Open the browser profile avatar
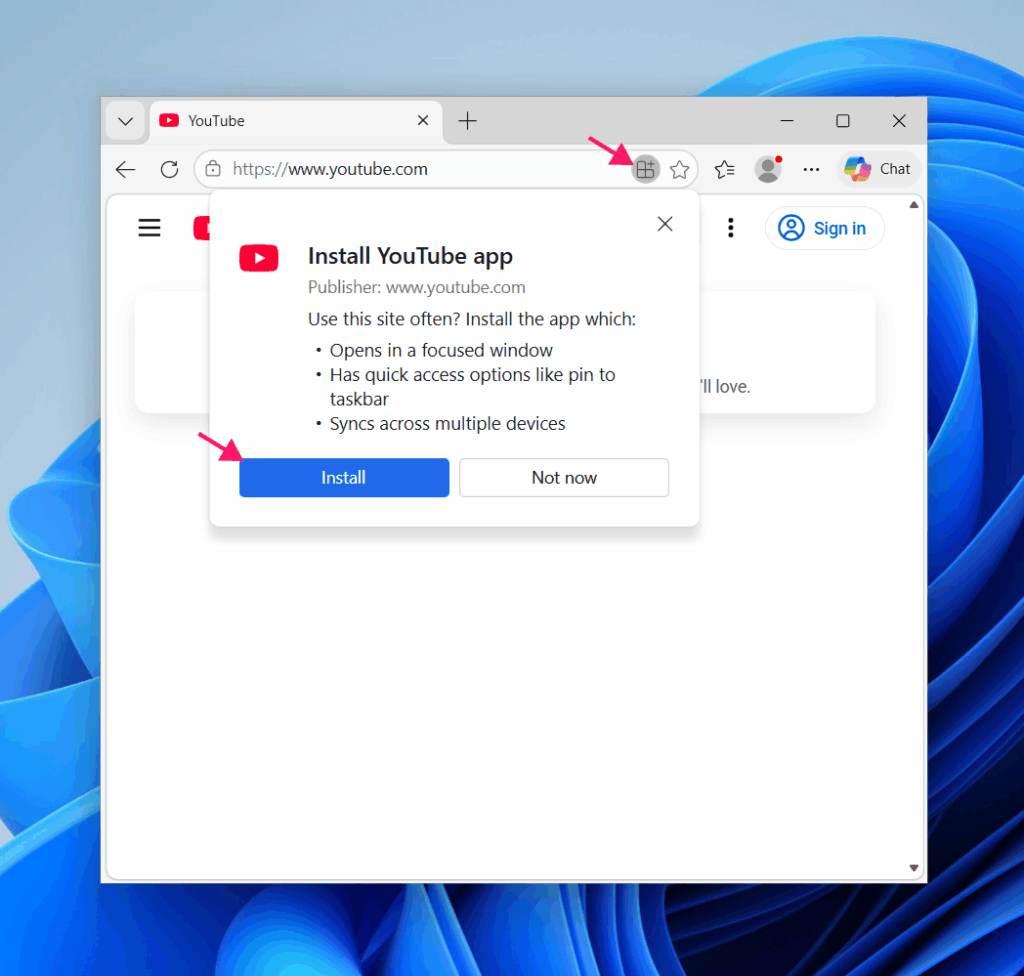The image size is (1024, 976). point(768,169)
